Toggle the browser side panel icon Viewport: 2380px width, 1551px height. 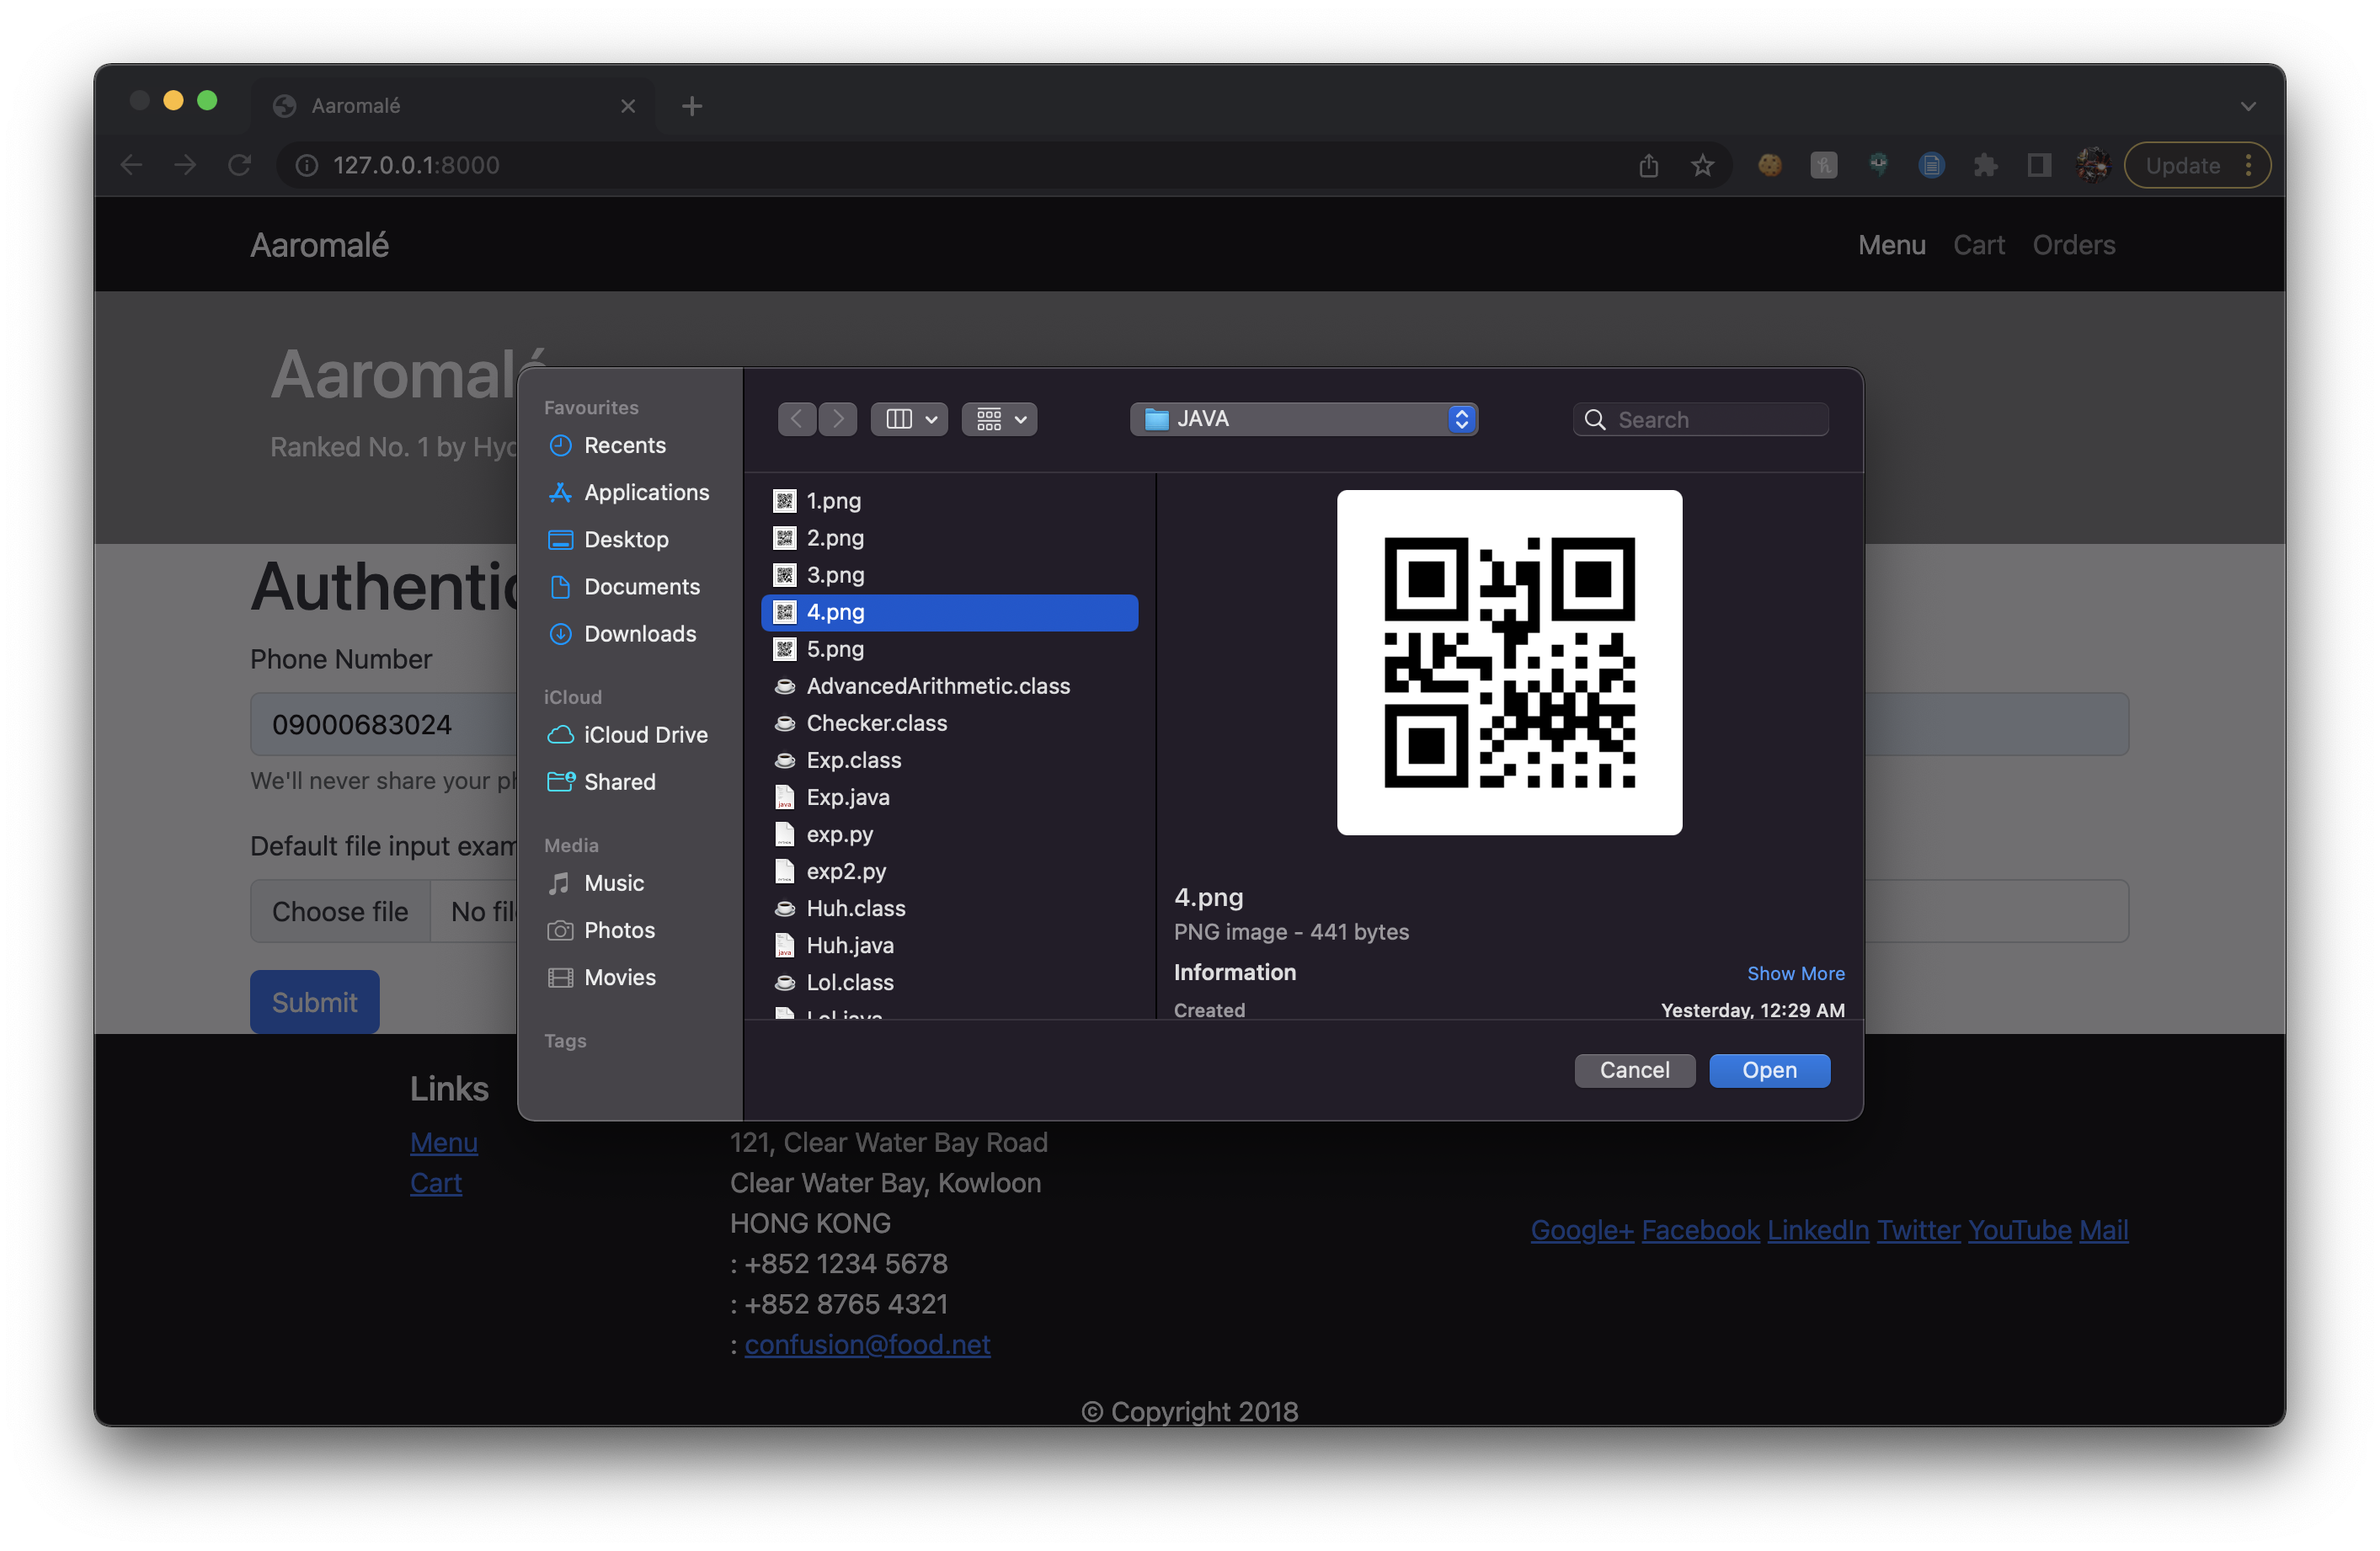(2039, 165)
